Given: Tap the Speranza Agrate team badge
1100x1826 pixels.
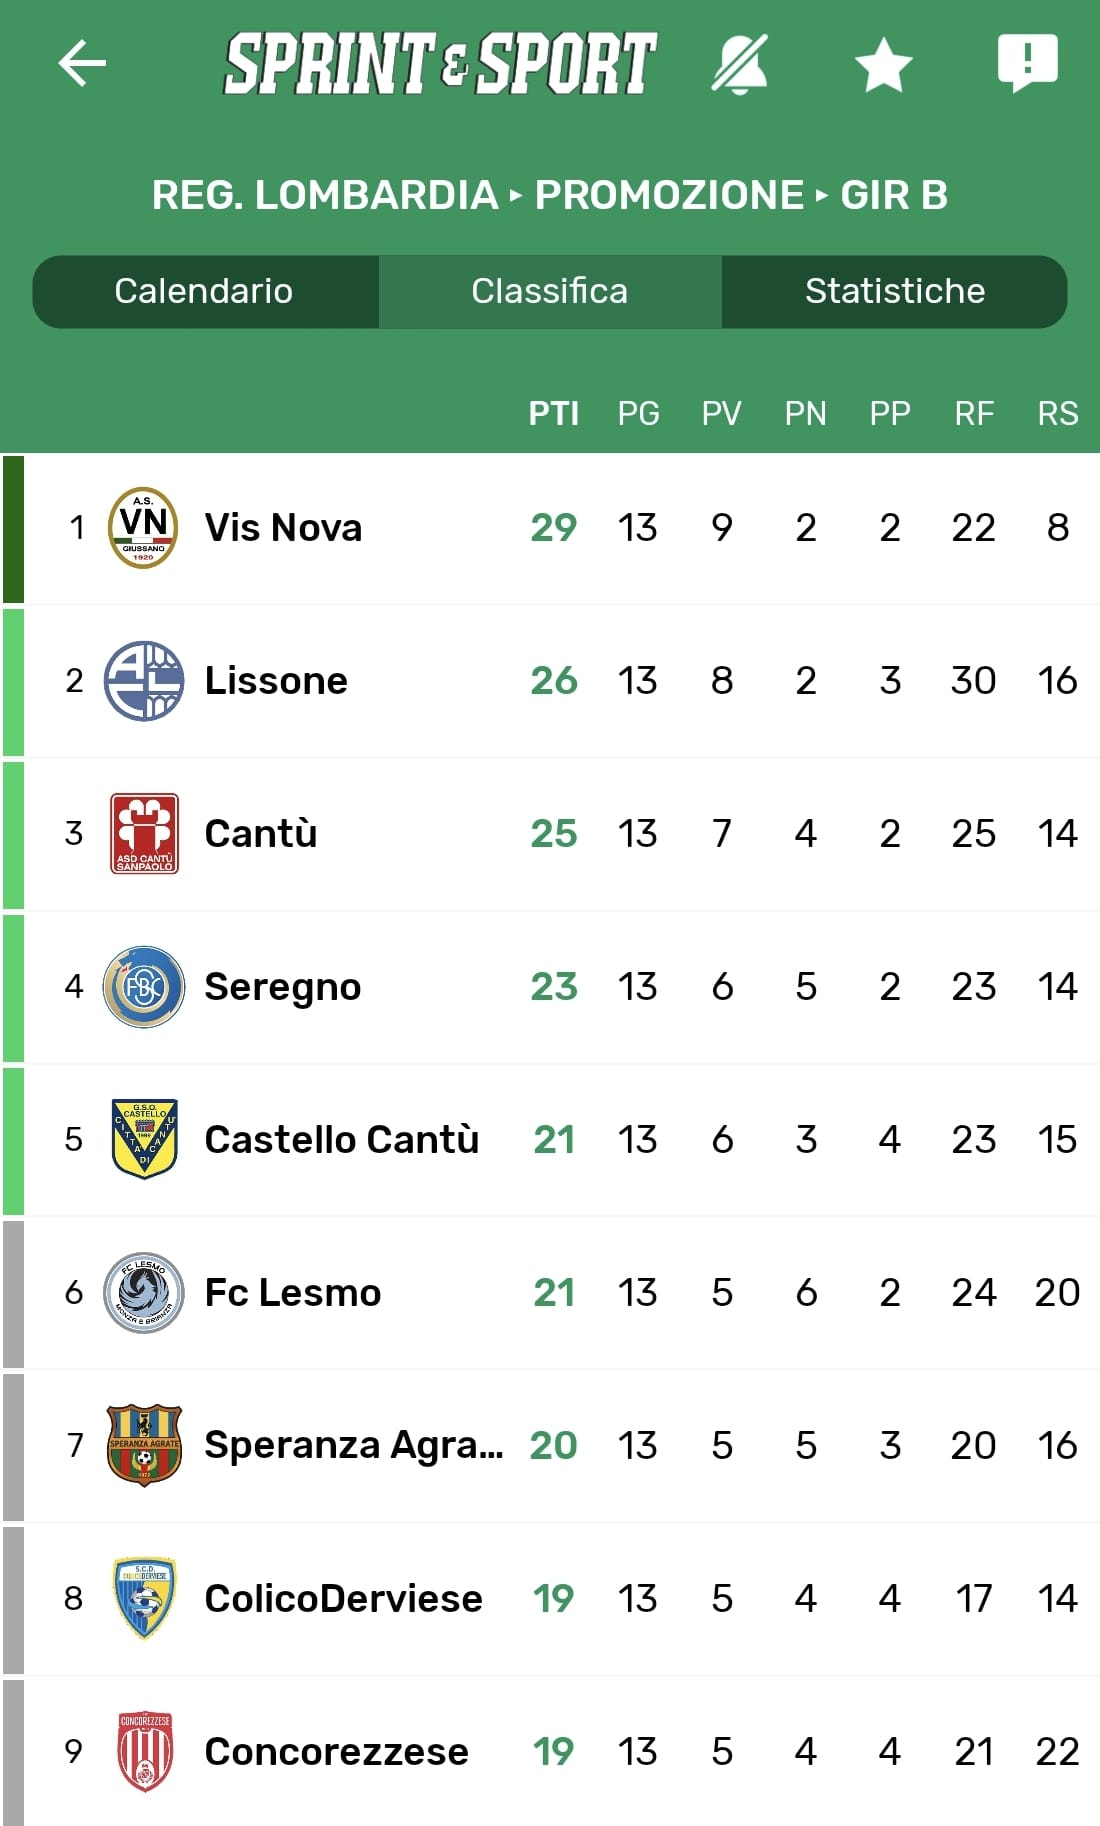Looking at the screenshot, I should click(x=144, y=1445).
